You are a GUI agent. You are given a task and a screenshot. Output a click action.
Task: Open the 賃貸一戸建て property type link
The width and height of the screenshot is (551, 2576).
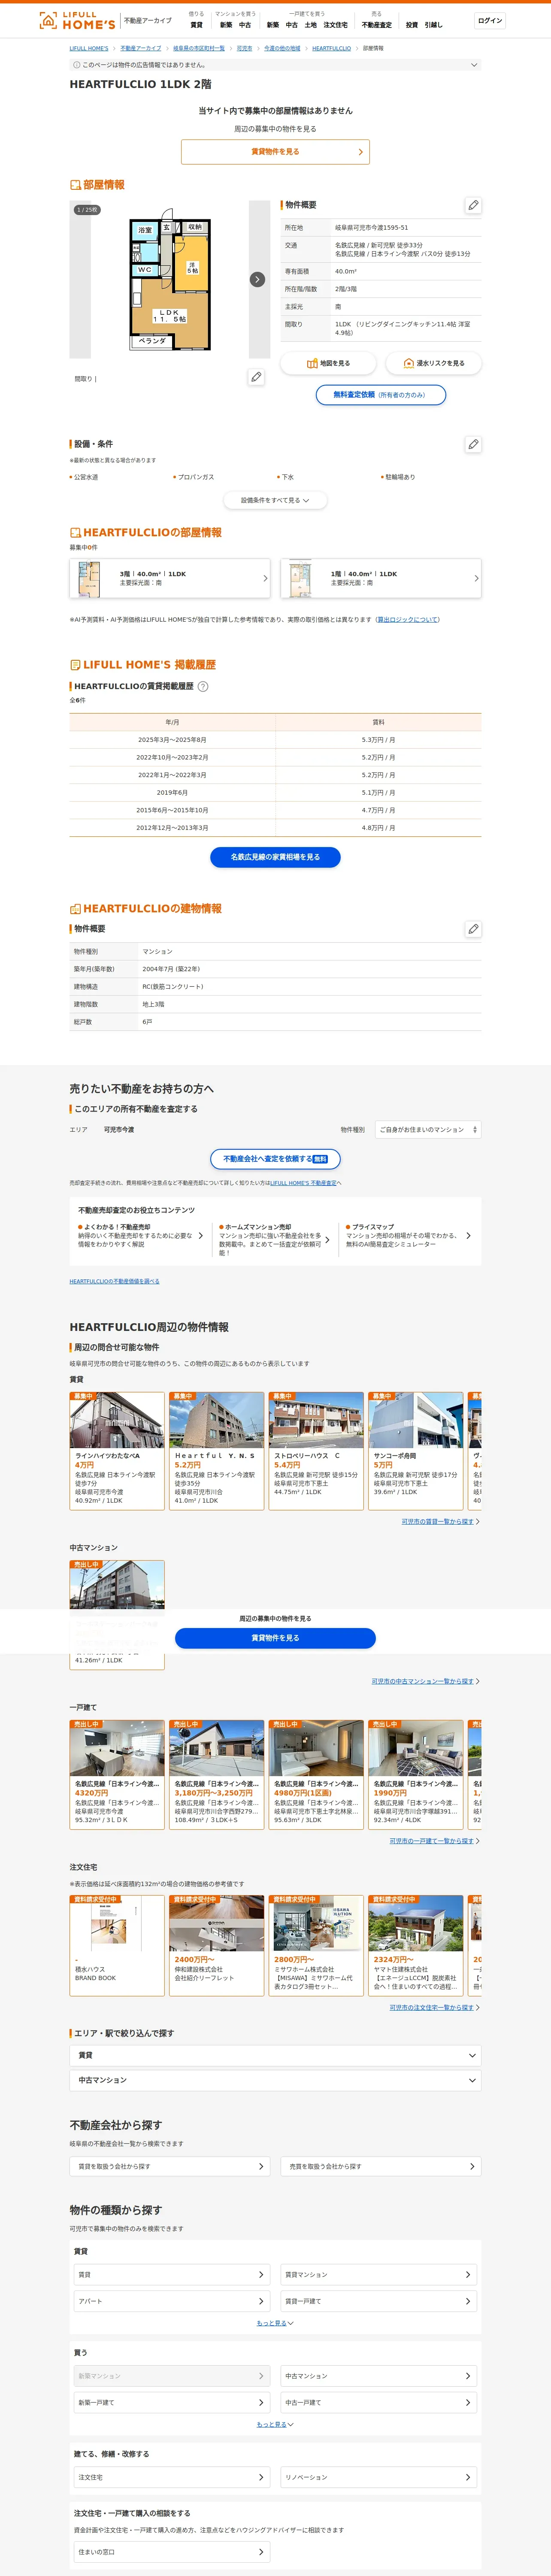(x=379, y=2301)
